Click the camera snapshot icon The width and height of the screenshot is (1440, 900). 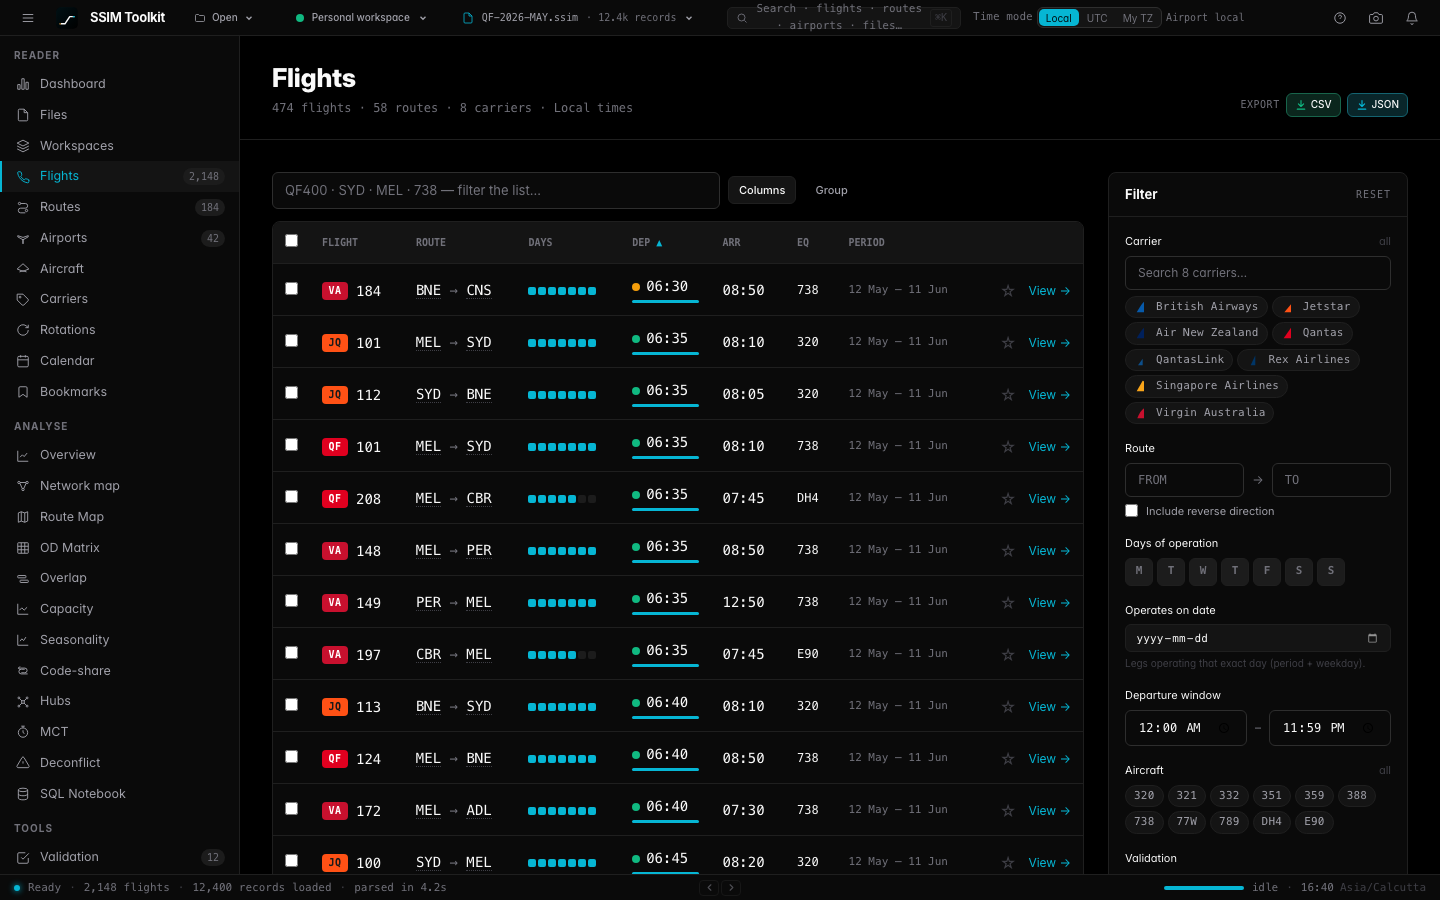coord(1376,18)
